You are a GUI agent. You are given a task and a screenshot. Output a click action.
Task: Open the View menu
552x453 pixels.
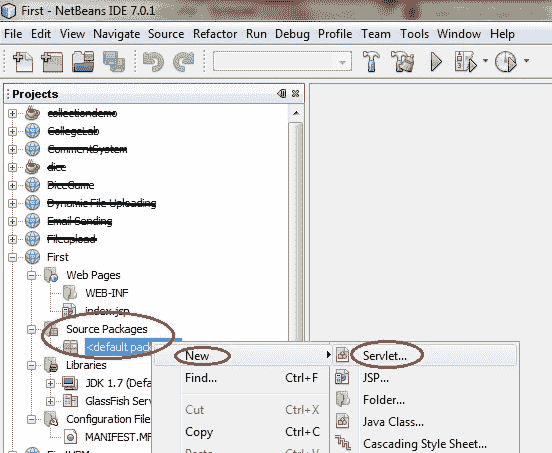(72, 34)
